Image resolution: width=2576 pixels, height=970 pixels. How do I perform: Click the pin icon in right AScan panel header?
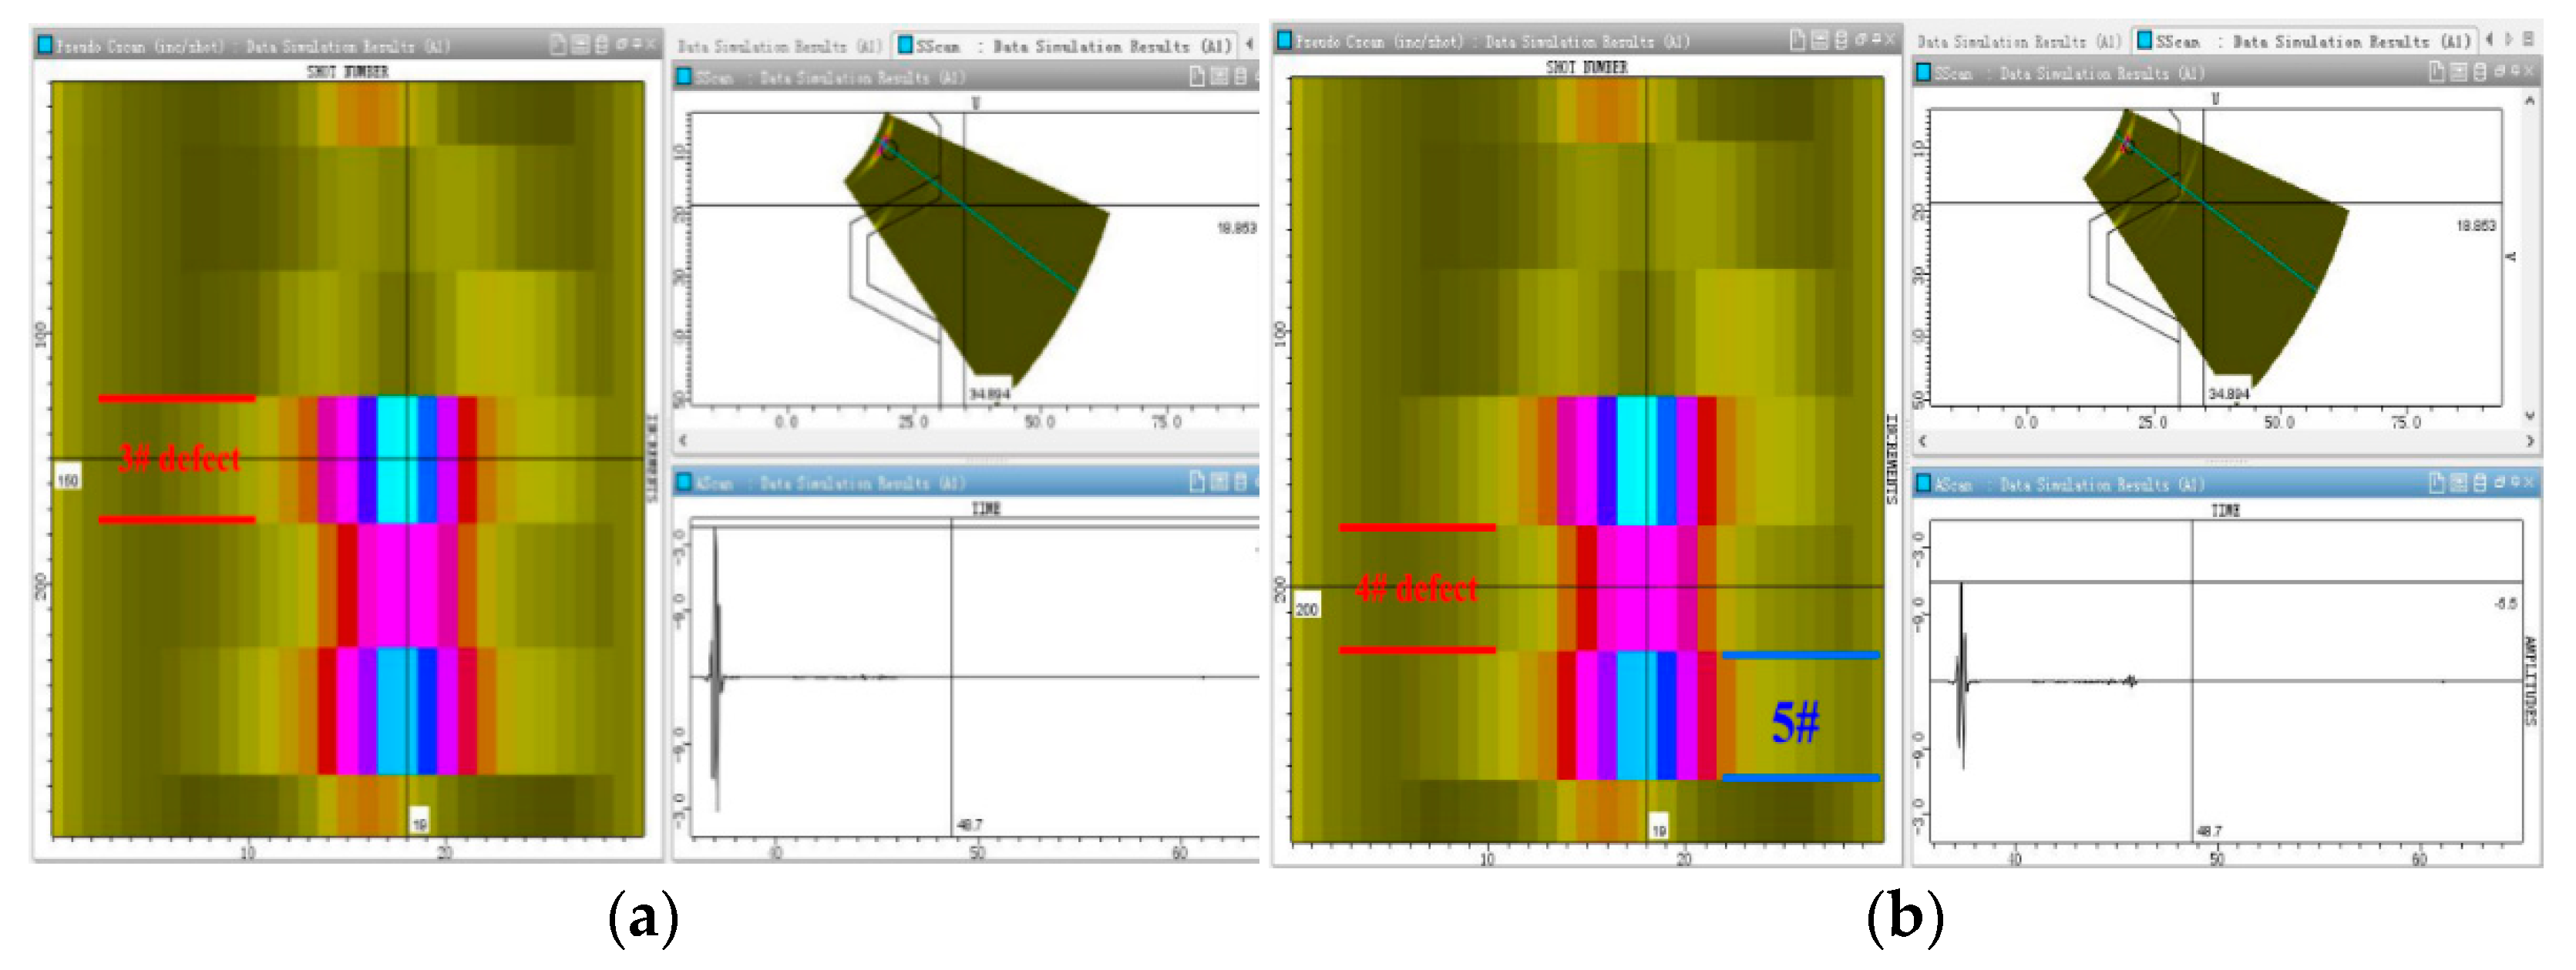coord(2514,483)
